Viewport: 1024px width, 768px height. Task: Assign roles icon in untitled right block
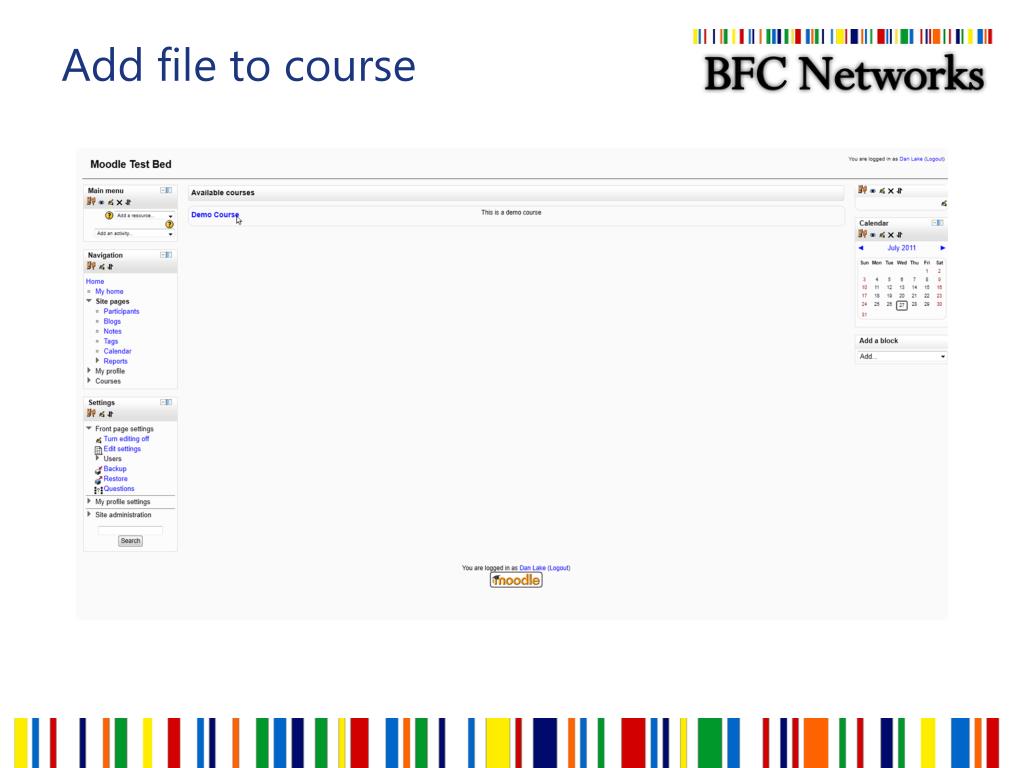click(863, 190)
